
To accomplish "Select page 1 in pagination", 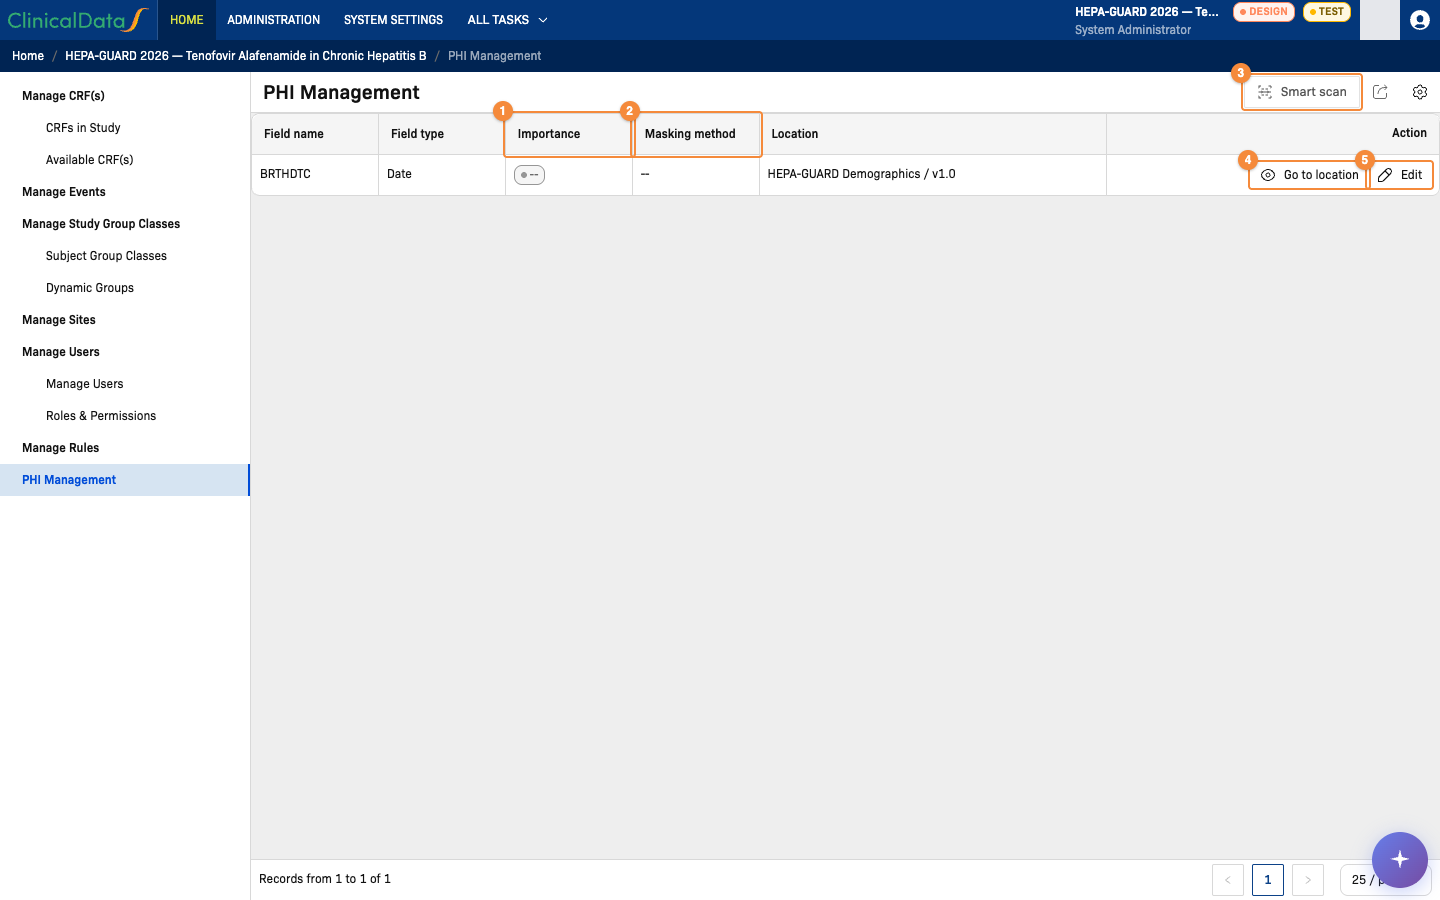I will [x=1268, y=880].
